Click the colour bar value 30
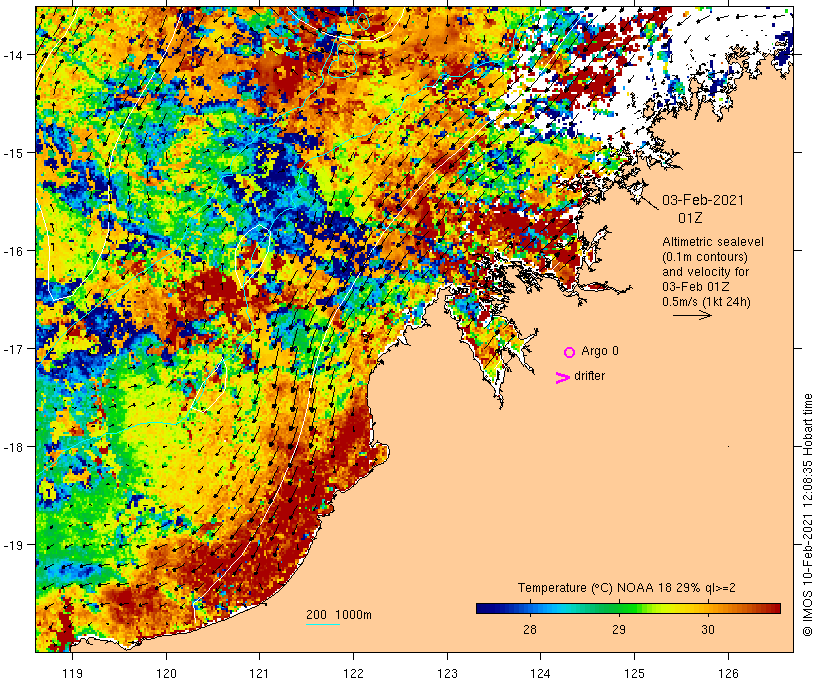Screen dimensions: 820x680 click(x=708, y=629)
